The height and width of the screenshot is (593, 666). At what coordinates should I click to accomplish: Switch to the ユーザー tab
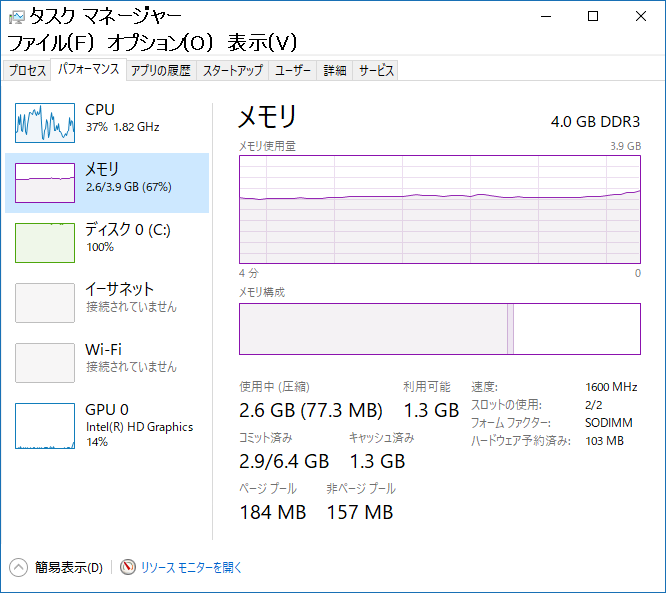point(293,70)
